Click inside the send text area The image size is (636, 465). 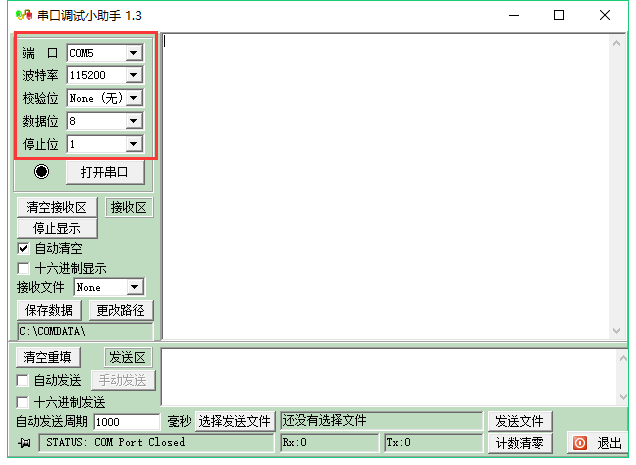(389, 377)
